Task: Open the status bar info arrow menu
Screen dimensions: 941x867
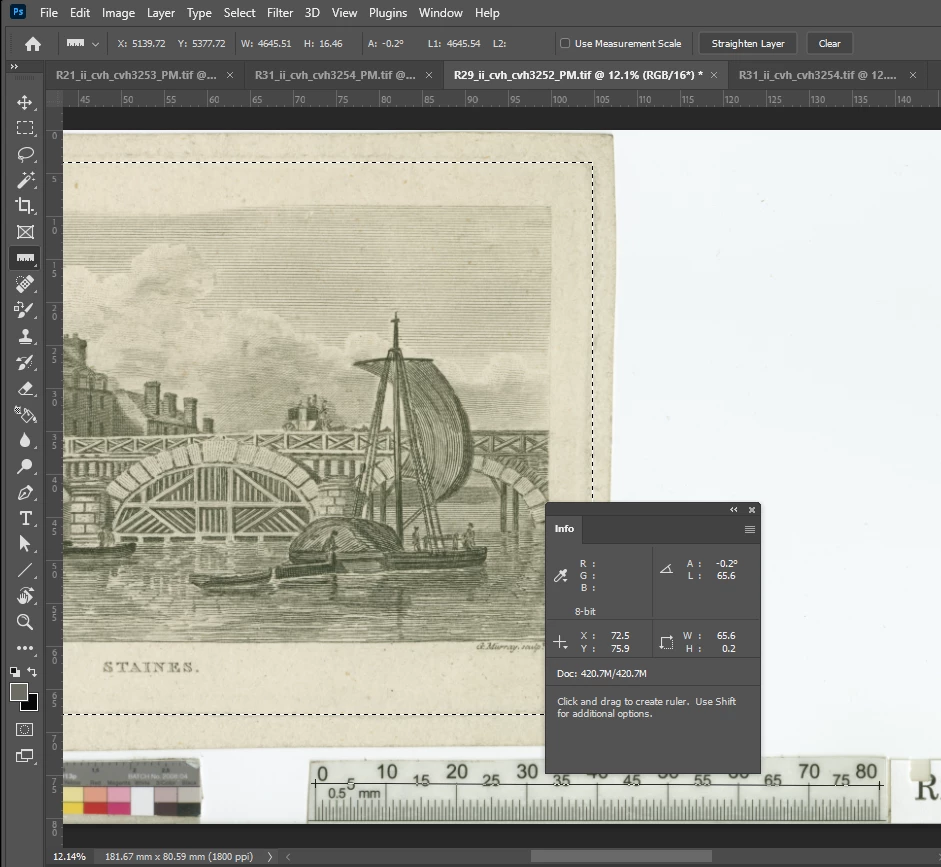Action: click(269, 857)
